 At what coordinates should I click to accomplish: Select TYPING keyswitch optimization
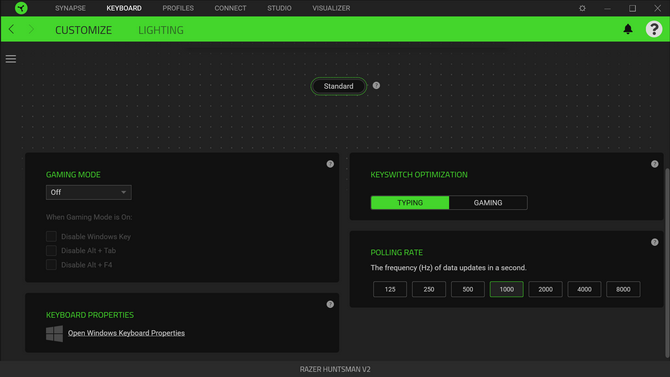pos(410,203)
